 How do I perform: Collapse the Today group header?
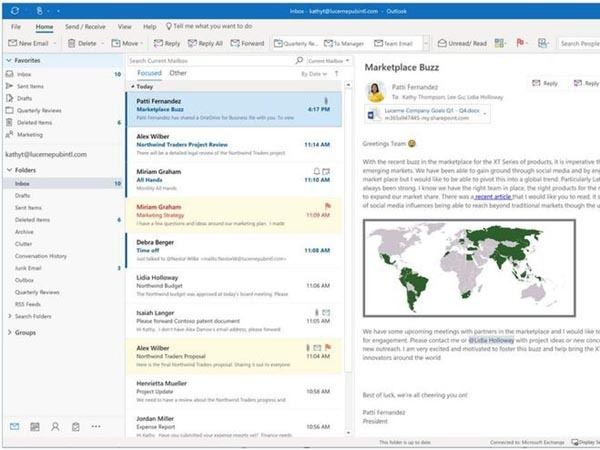click(x=133, y=87)
